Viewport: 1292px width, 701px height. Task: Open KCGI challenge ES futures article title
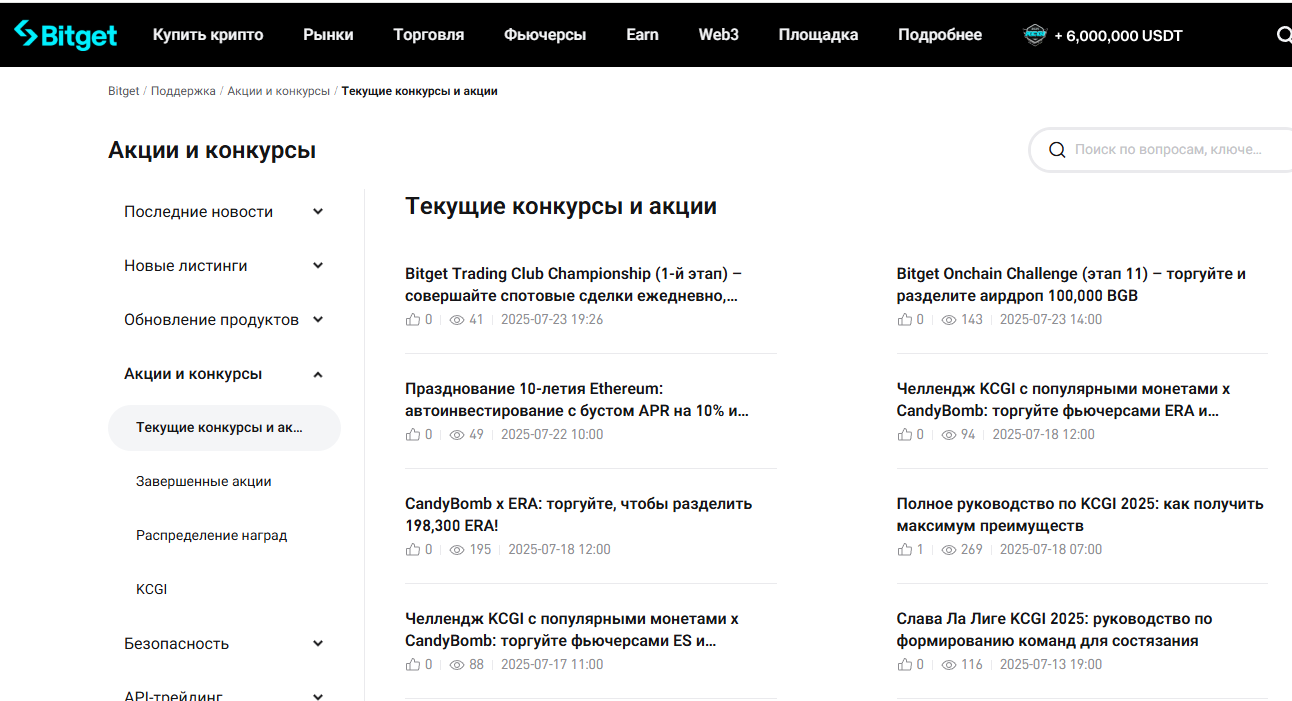coord(572,630)
